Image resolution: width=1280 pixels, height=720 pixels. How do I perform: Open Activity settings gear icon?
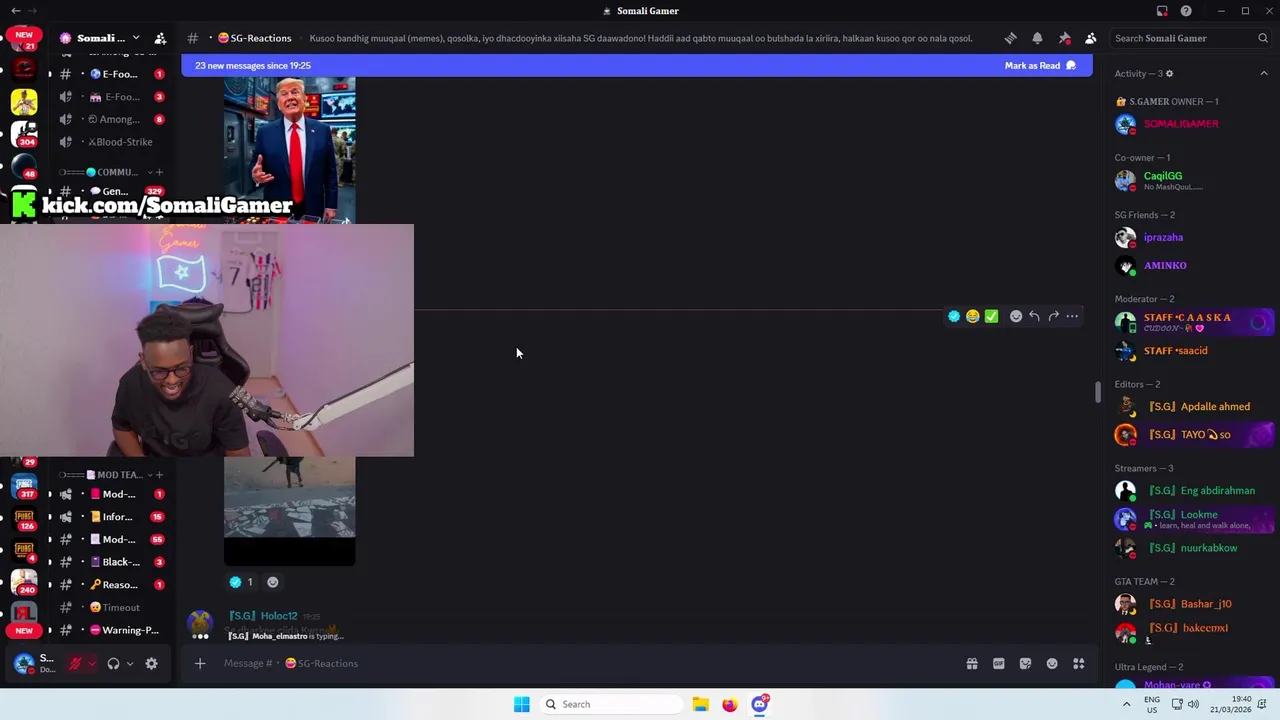pyautogui.click(x=1169, y=73)
